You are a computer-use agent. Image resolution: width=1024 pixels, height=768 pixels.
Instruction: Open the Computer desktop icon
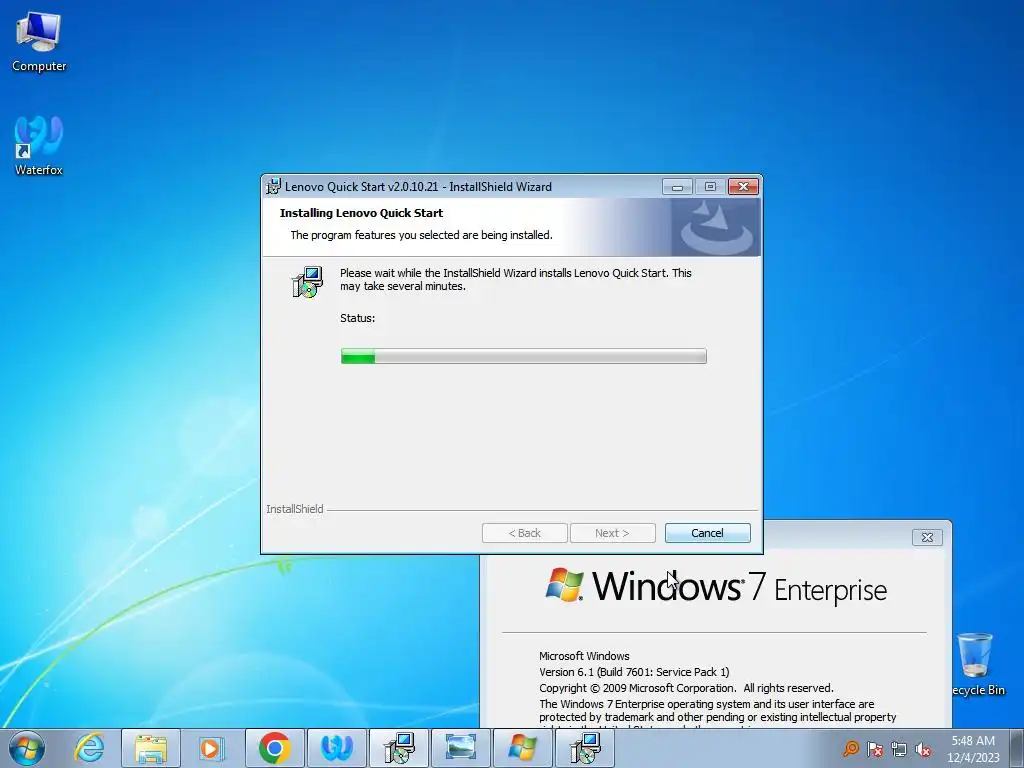[x=39, y=42]
